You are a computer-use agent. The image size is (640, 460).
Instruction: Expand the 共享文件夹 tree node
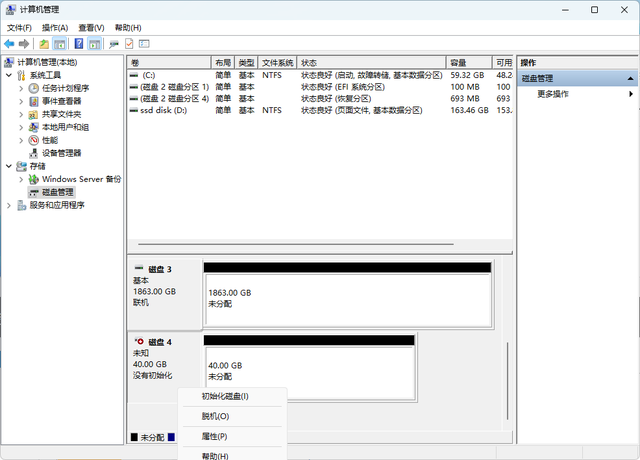(21, 114)
